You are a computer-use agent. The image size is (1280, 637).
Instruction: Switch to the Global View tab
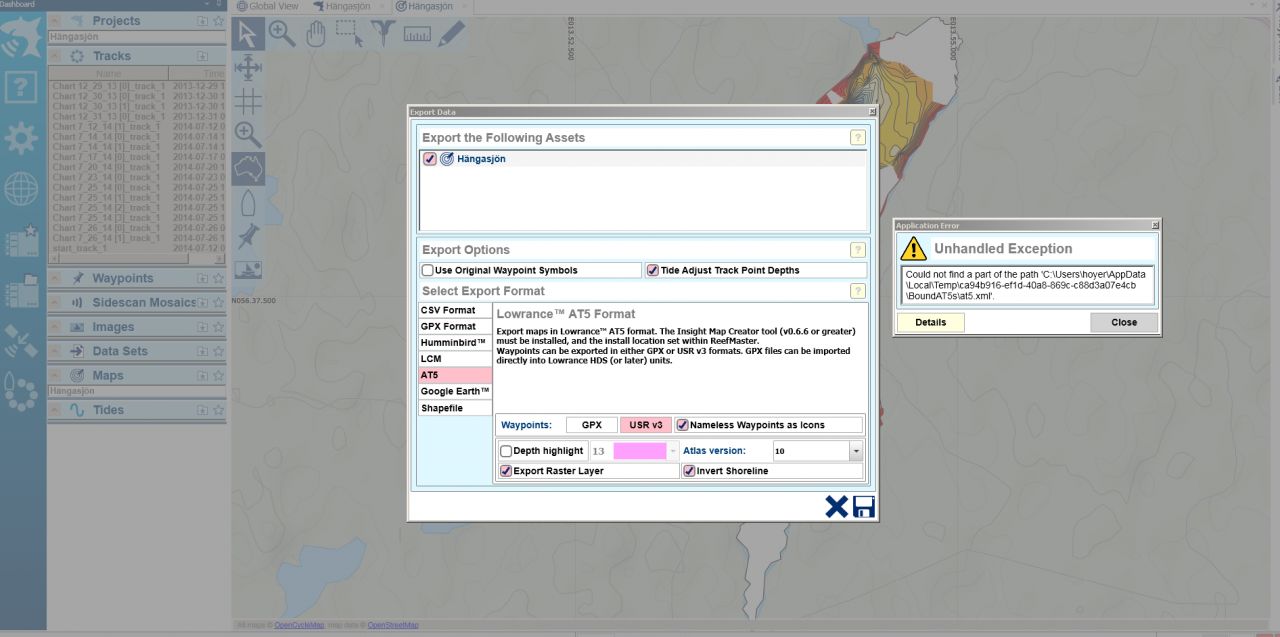(x=266, y=6)
